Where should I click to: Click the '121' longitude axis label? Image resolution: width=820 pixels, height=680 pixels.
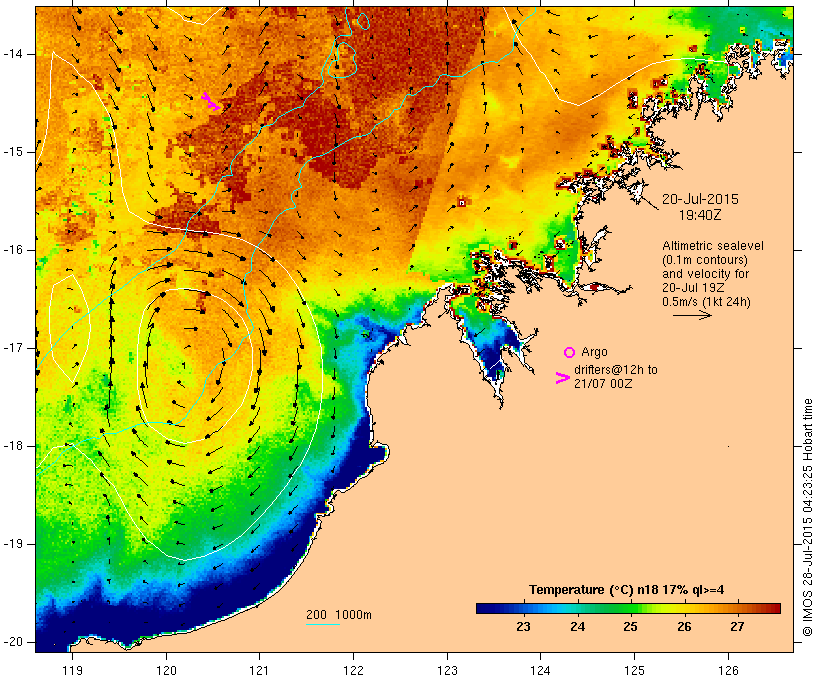point(259,670)
